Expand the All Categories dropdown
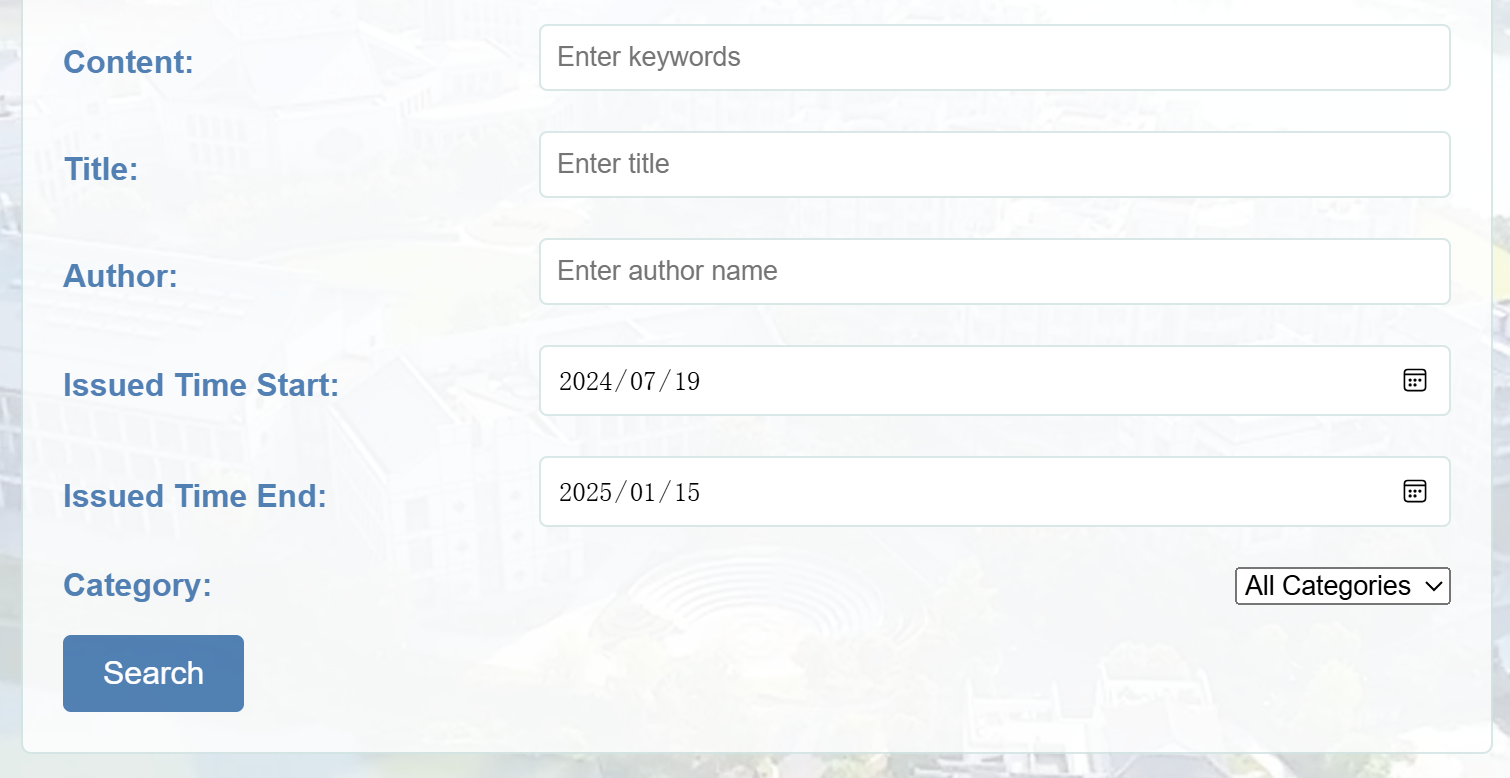Viewport: 1510px width, 778px height. pyautogui.click(x=1342, y=586)
